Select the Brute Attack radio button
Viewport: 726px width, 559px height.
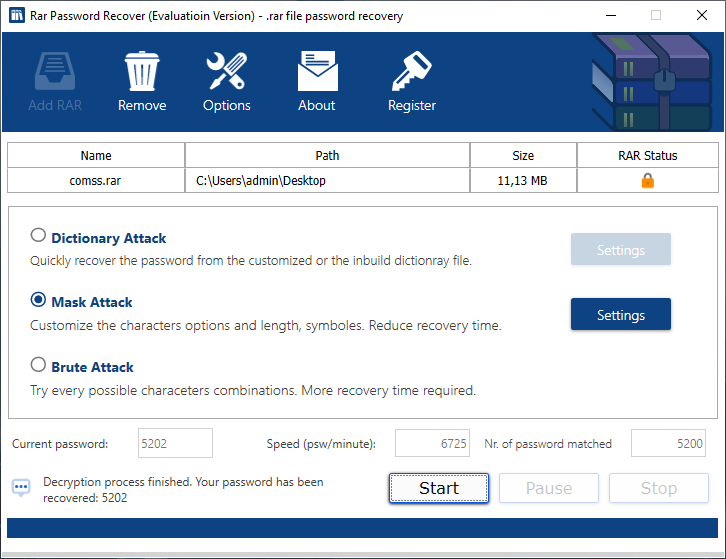pos(38,364)
